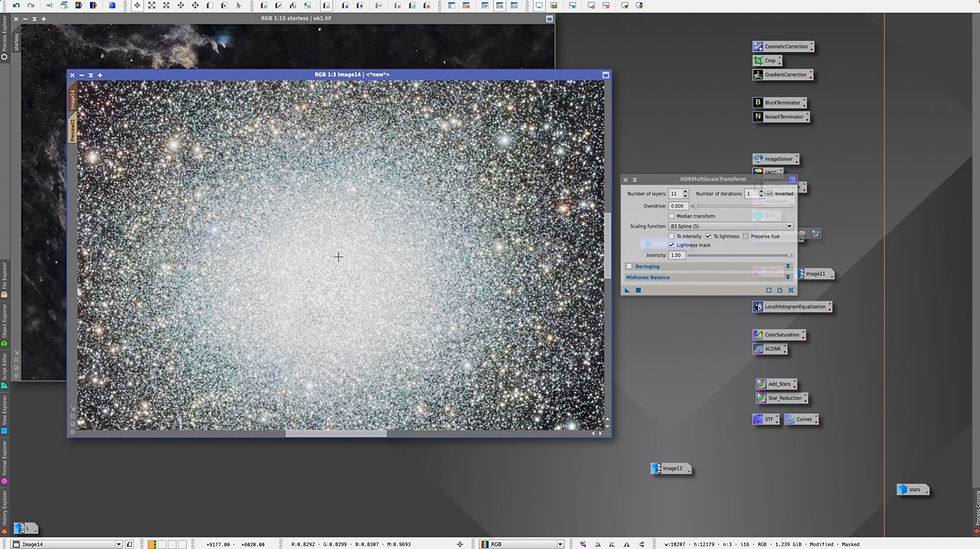Open the Star_Reduction process icon
The image size is (980, 549).
[x=782, y=398]
